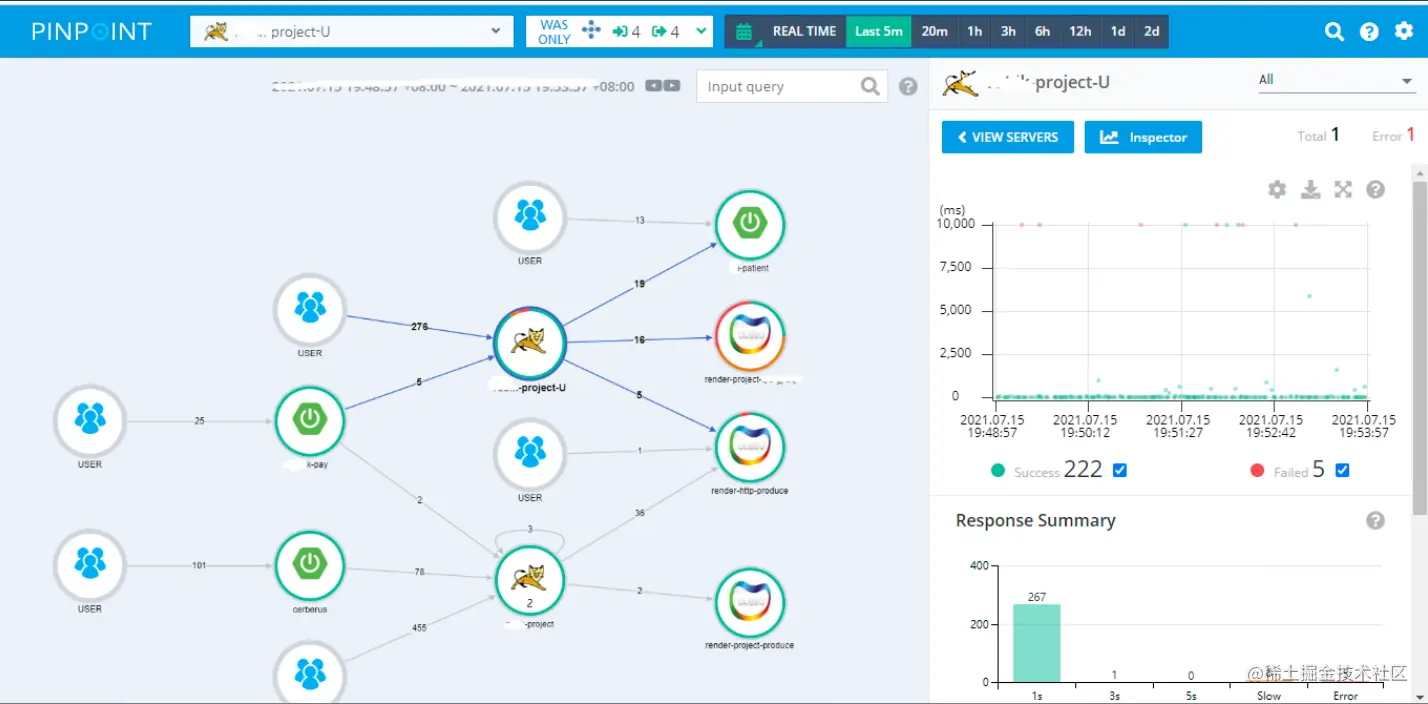Viewport: 1428px width, 704px height.
Task: Select the 6h time range
Action: [1042, 31]
